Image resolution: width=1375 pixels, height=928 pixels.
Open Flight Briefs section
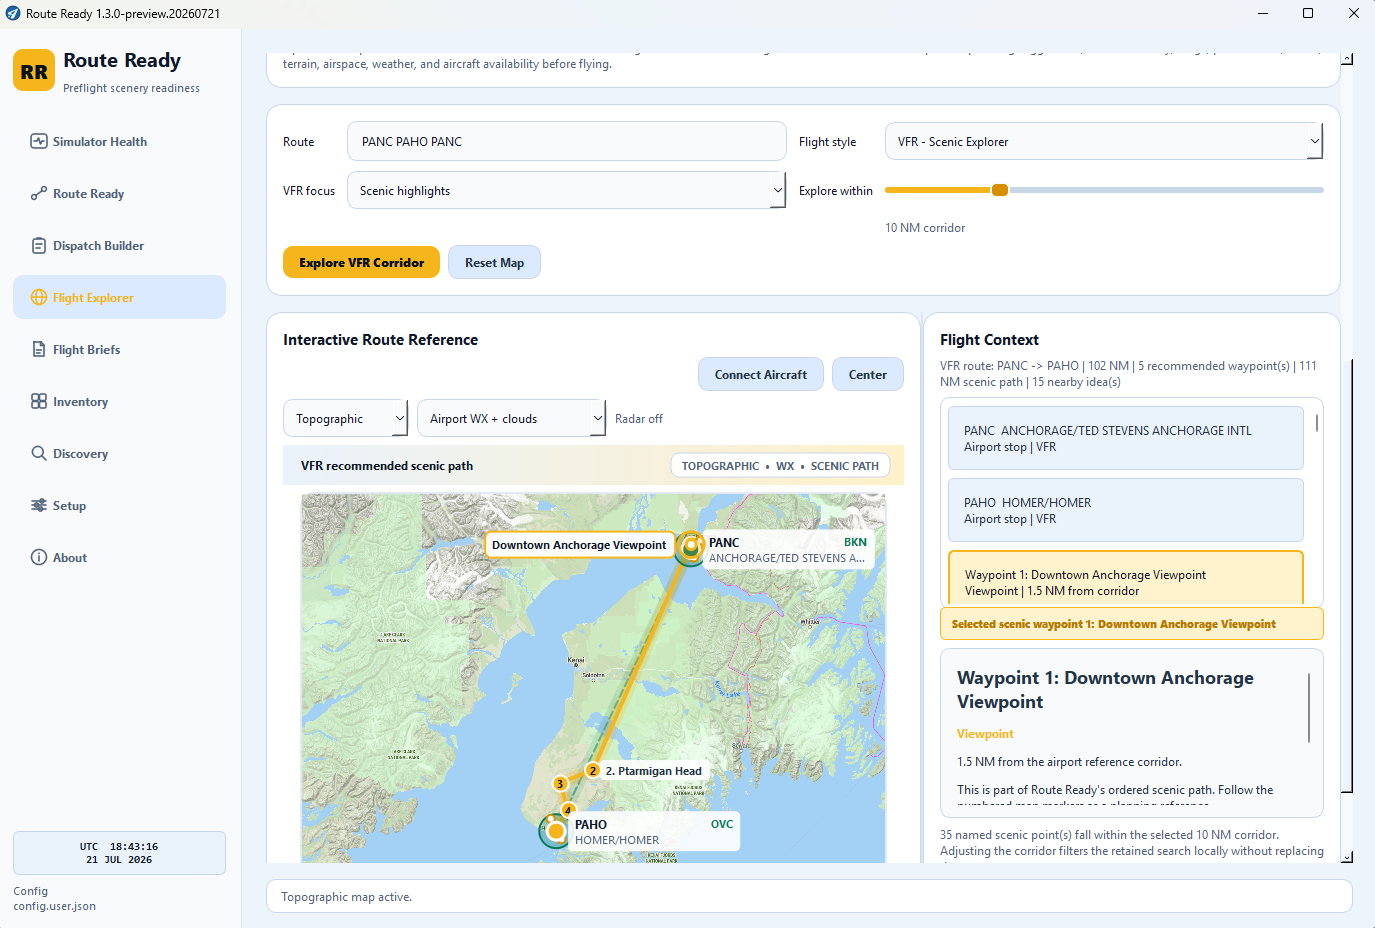[119, 349]
